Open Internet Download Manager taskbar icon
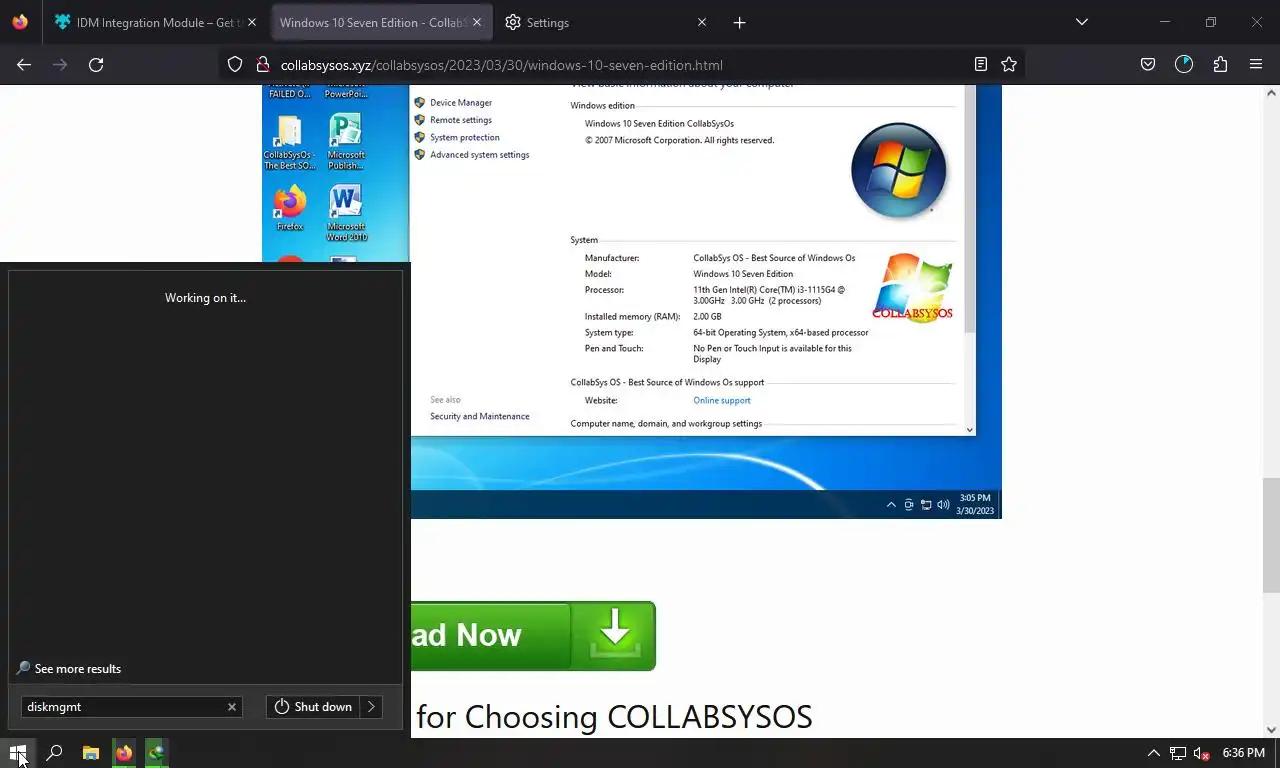The width and height of the screenshot is (1280, 768). pos(156,753)
